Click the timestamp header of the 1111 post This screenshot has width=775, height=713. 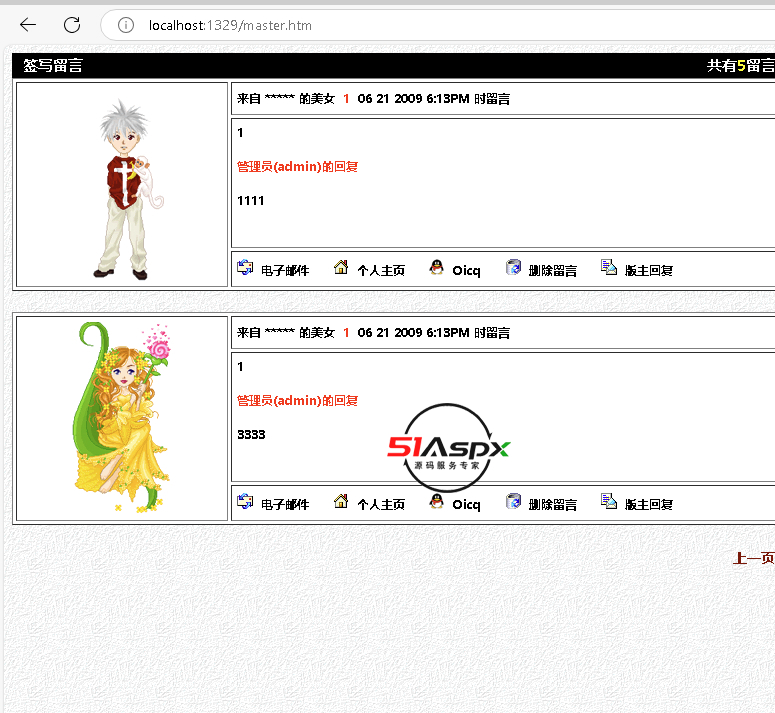pos(373,99)
